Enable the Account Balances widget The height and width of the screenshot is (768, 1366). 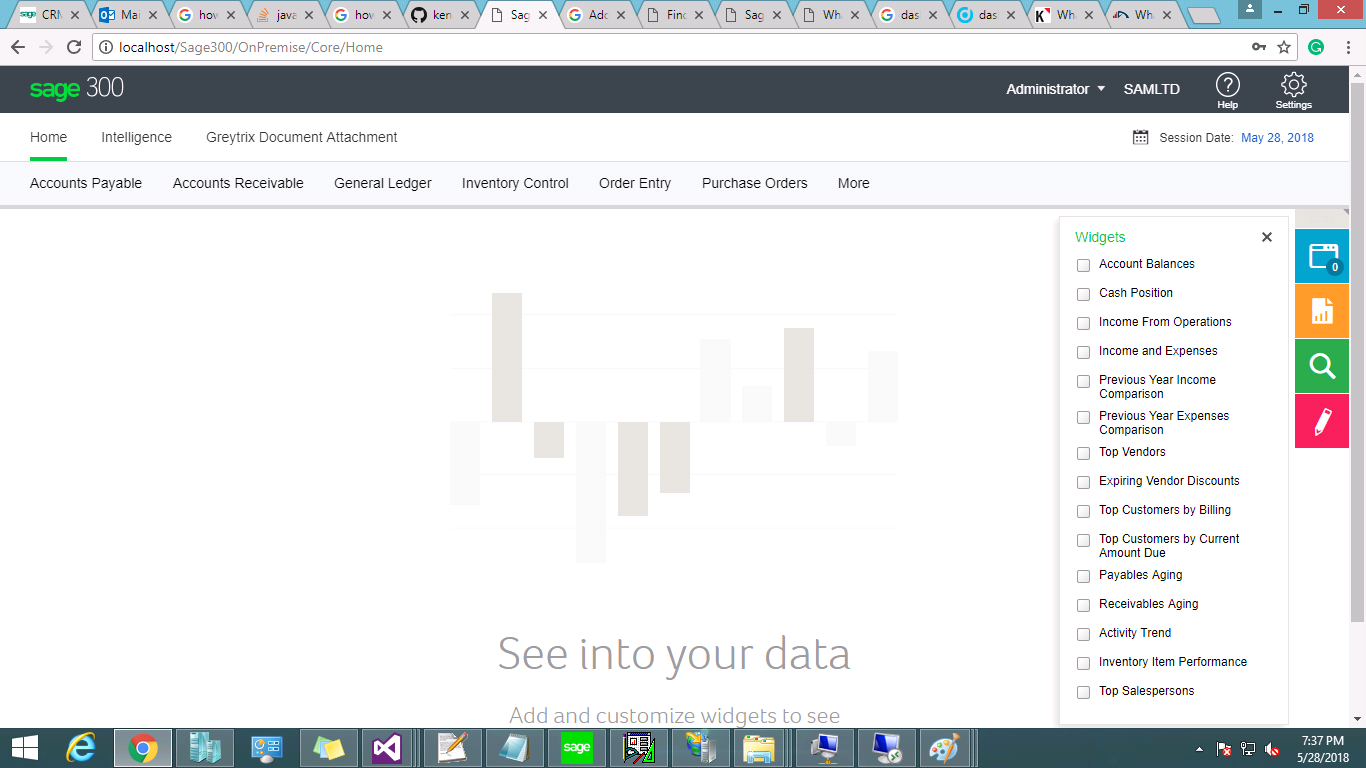pyautogui.click(x=1083, y=265)
